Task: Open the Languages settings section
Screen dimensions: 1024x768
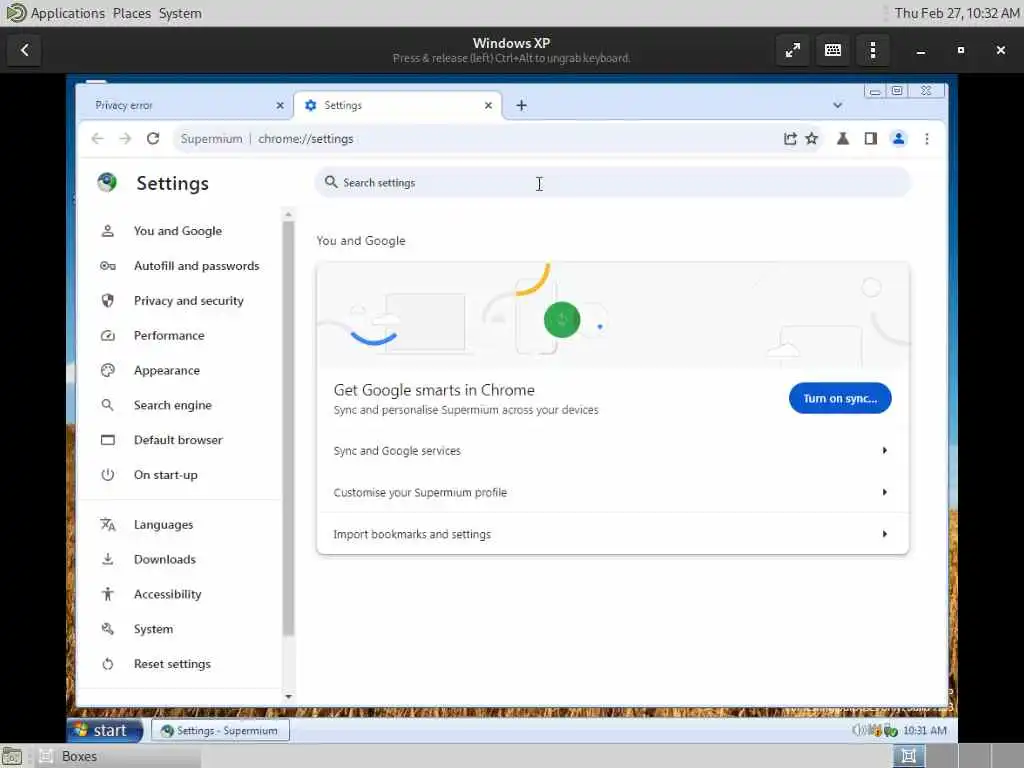Action: (163, 524)
